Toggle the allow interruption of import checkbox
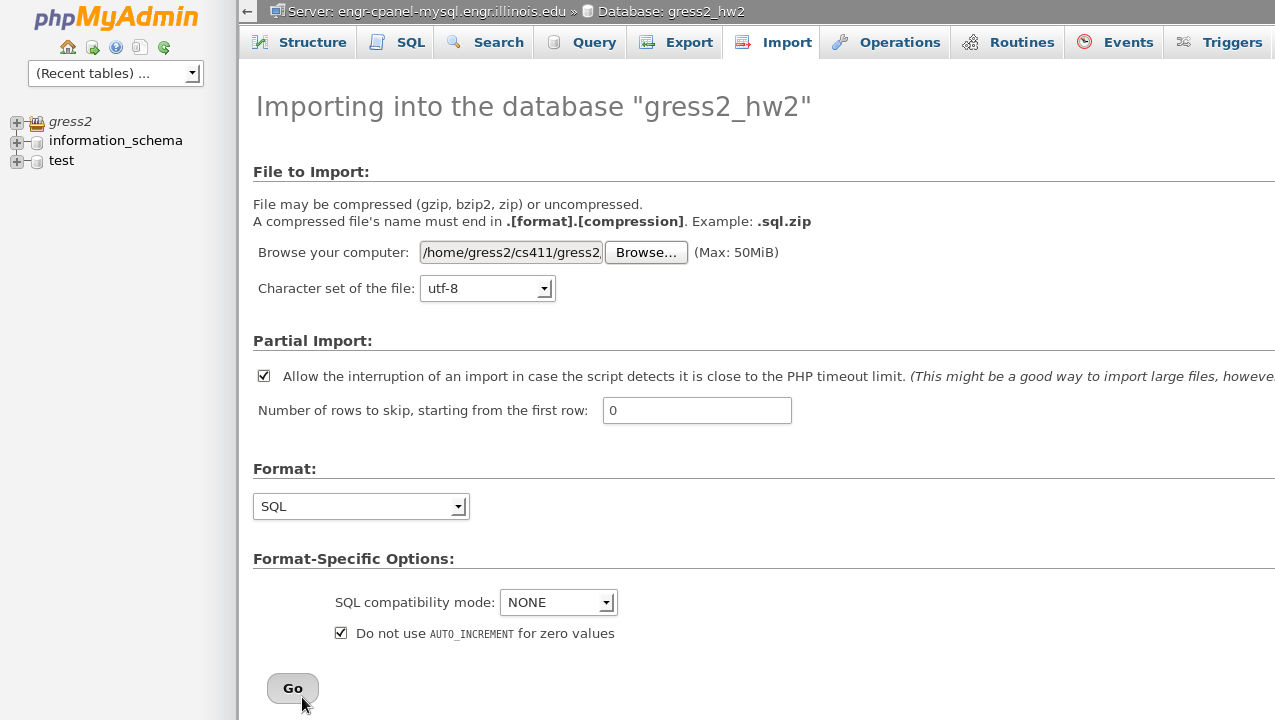1275x720 pixels. click(x=264, y=376)
